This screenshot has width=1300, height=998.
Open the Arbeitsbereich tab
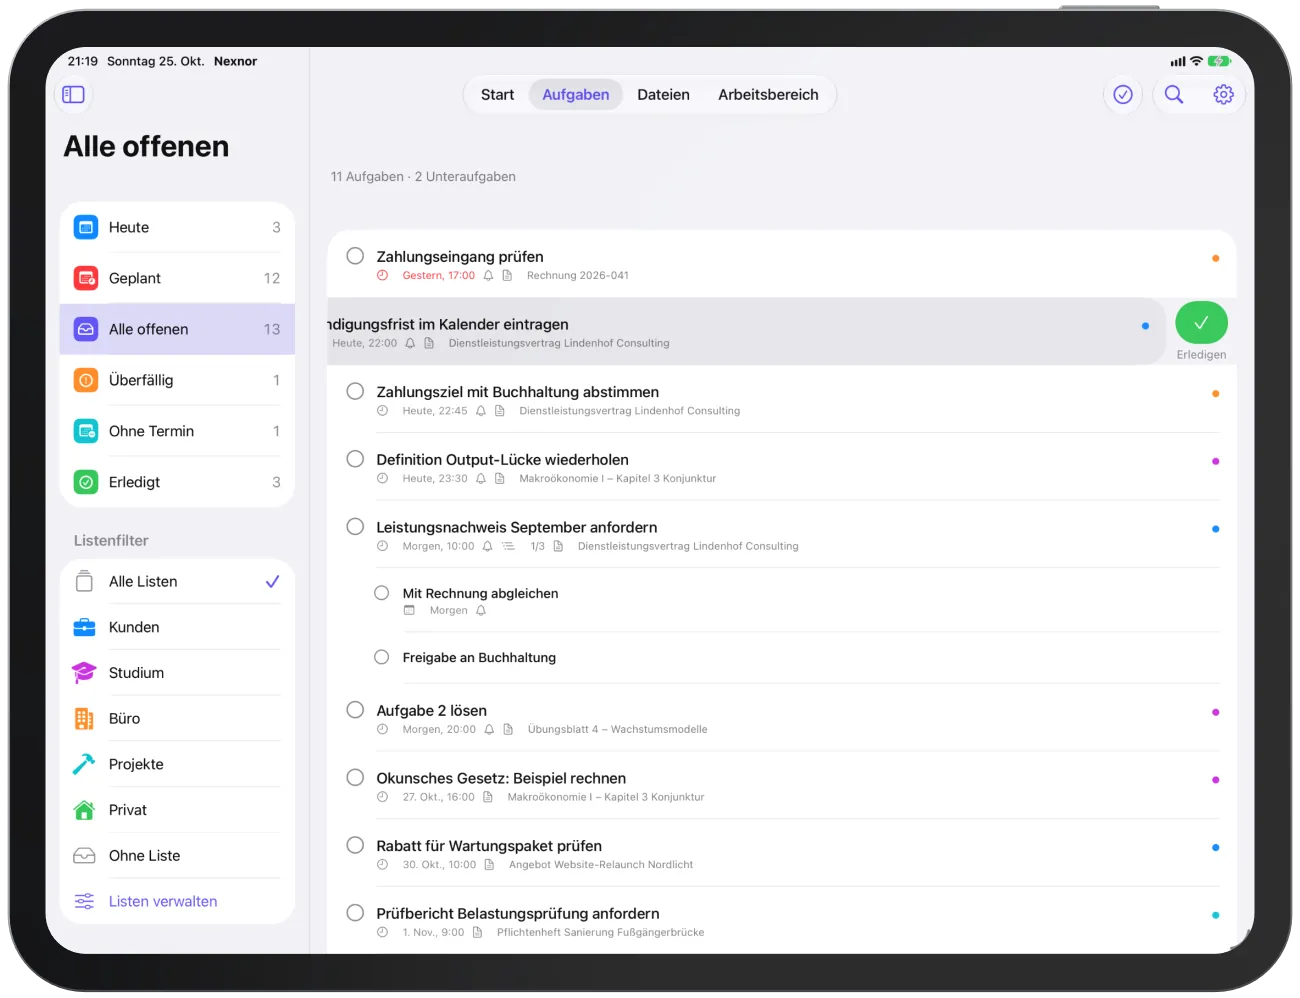[768, 95]
